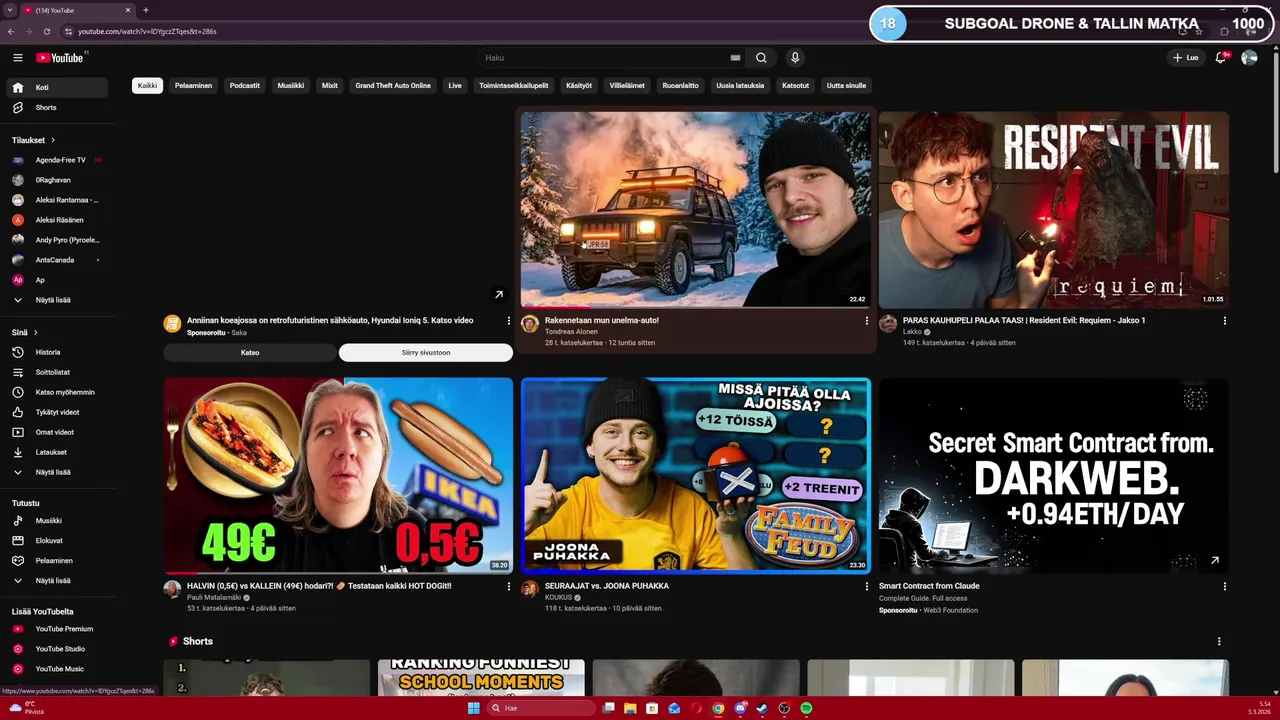Open Shorts section options menu
The width and height of the screenshot is (1280, 720).
[1218, 642]
